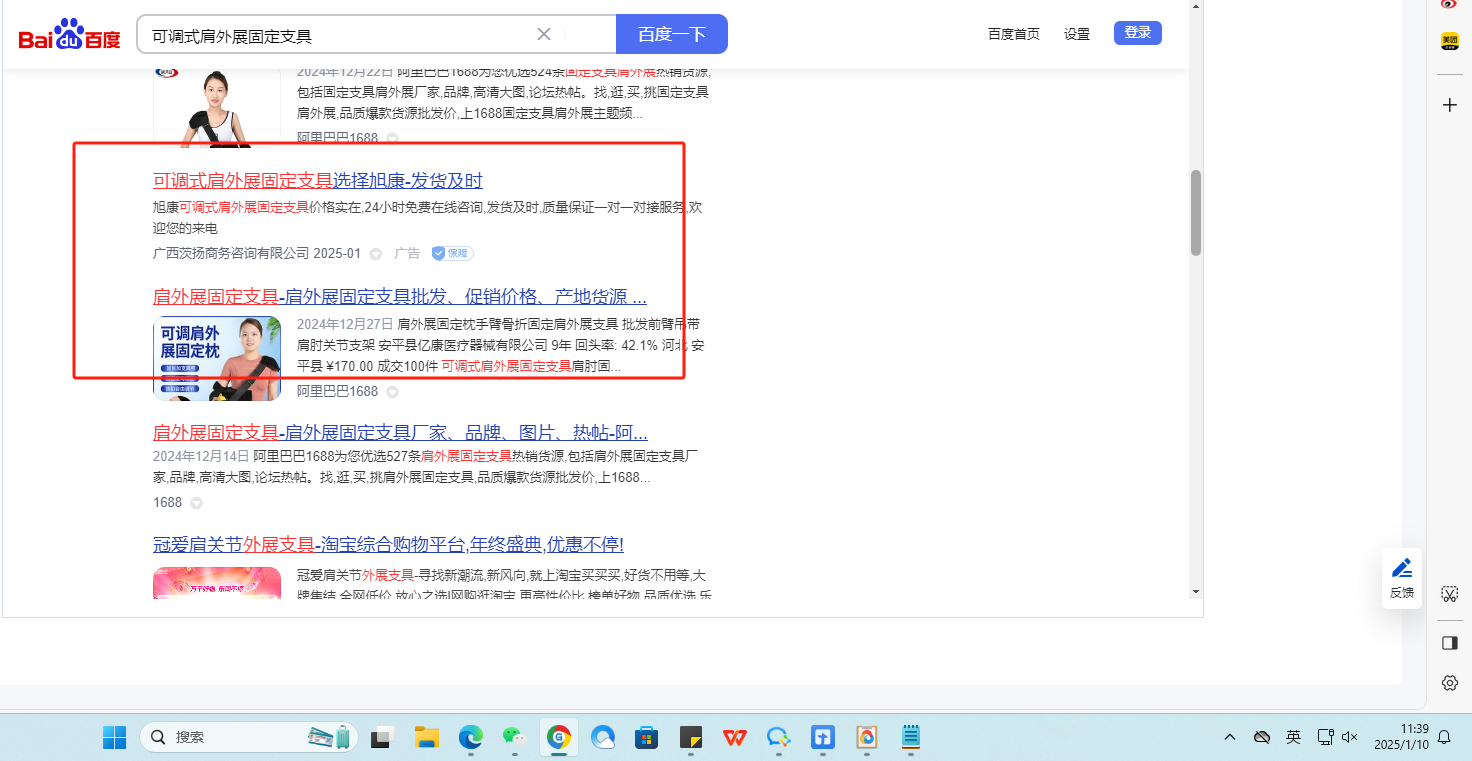
Task: Open the 冠爱肩关节外展支具 Taobao result link
Action: click(388, 545)
